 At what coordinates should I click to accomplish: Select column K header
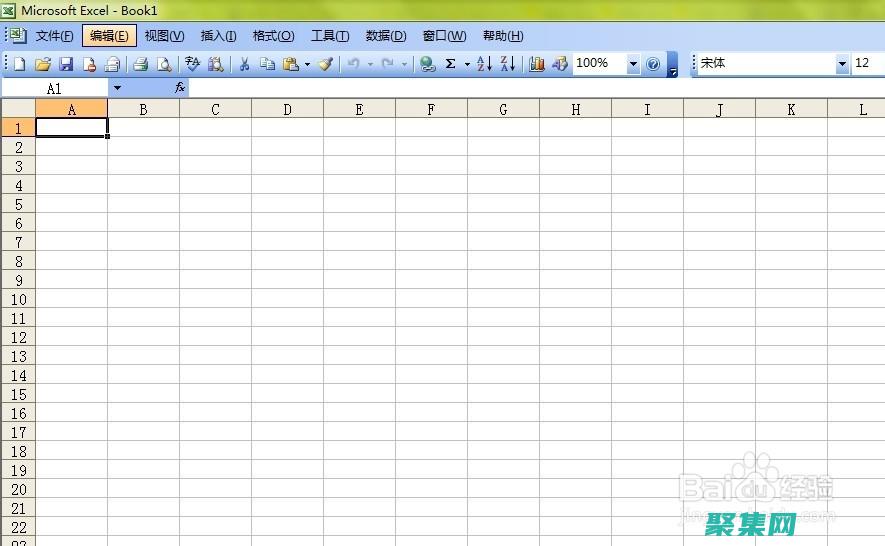[791, 109]
